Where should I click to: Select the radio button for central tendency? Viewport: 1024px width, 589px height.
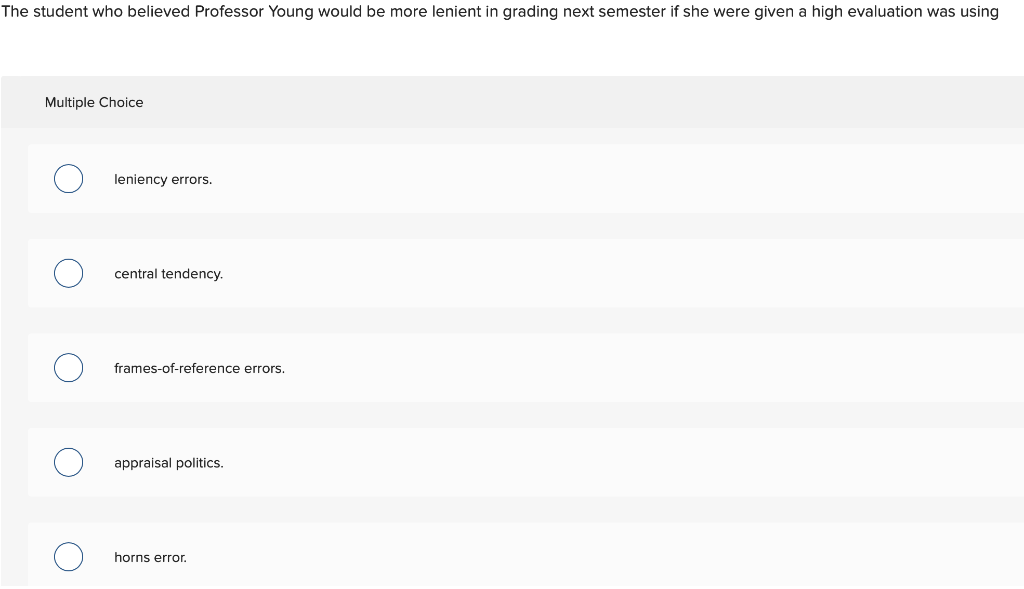pos(68,273)
